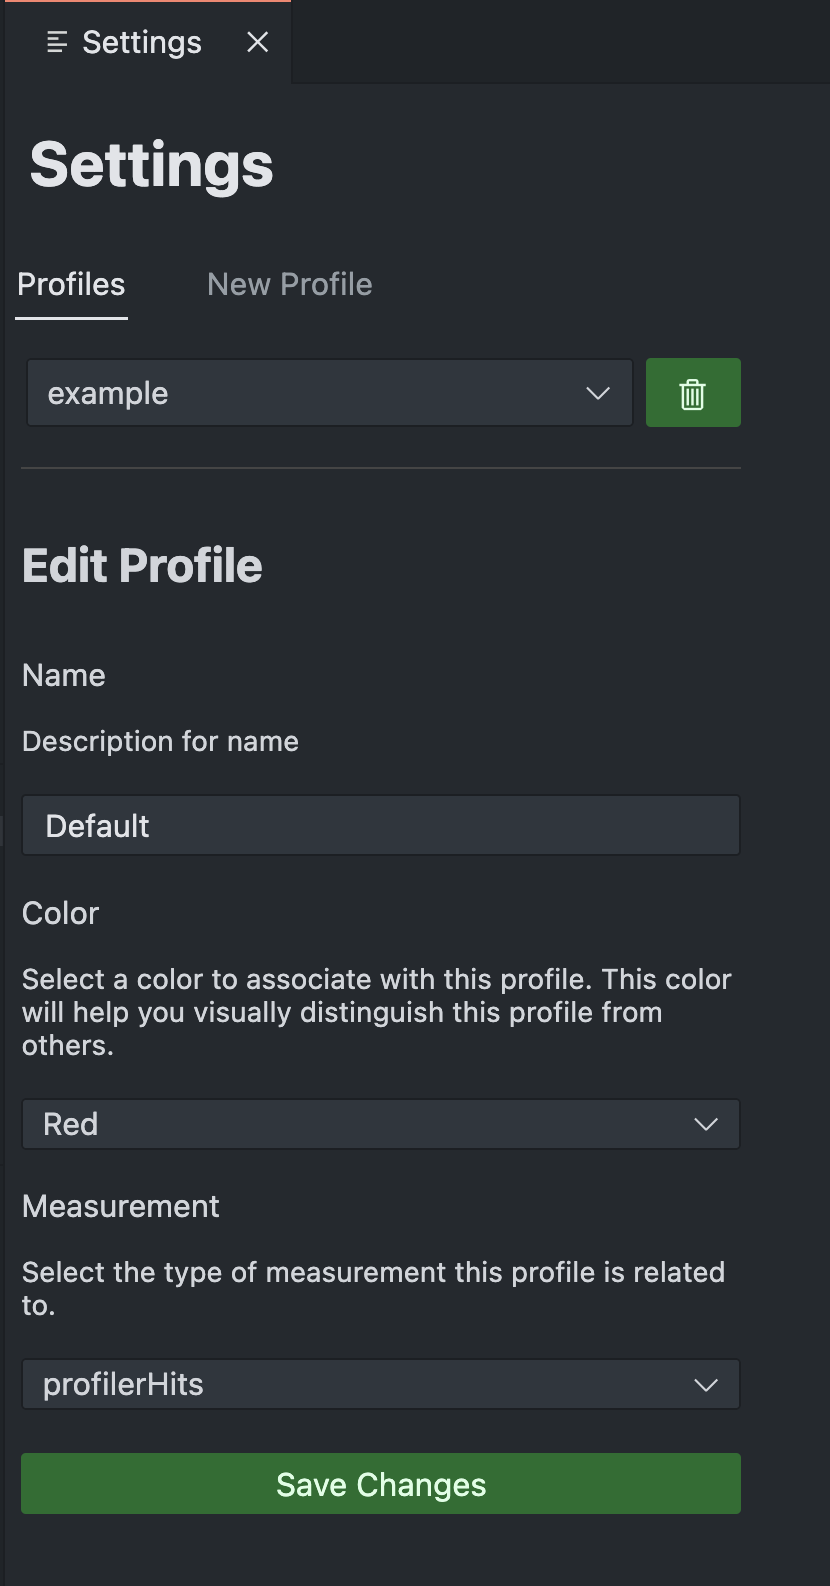Screen dimensions: 830x1586
Task: Select the Settings editor tab title
Action: click(142, 42)
